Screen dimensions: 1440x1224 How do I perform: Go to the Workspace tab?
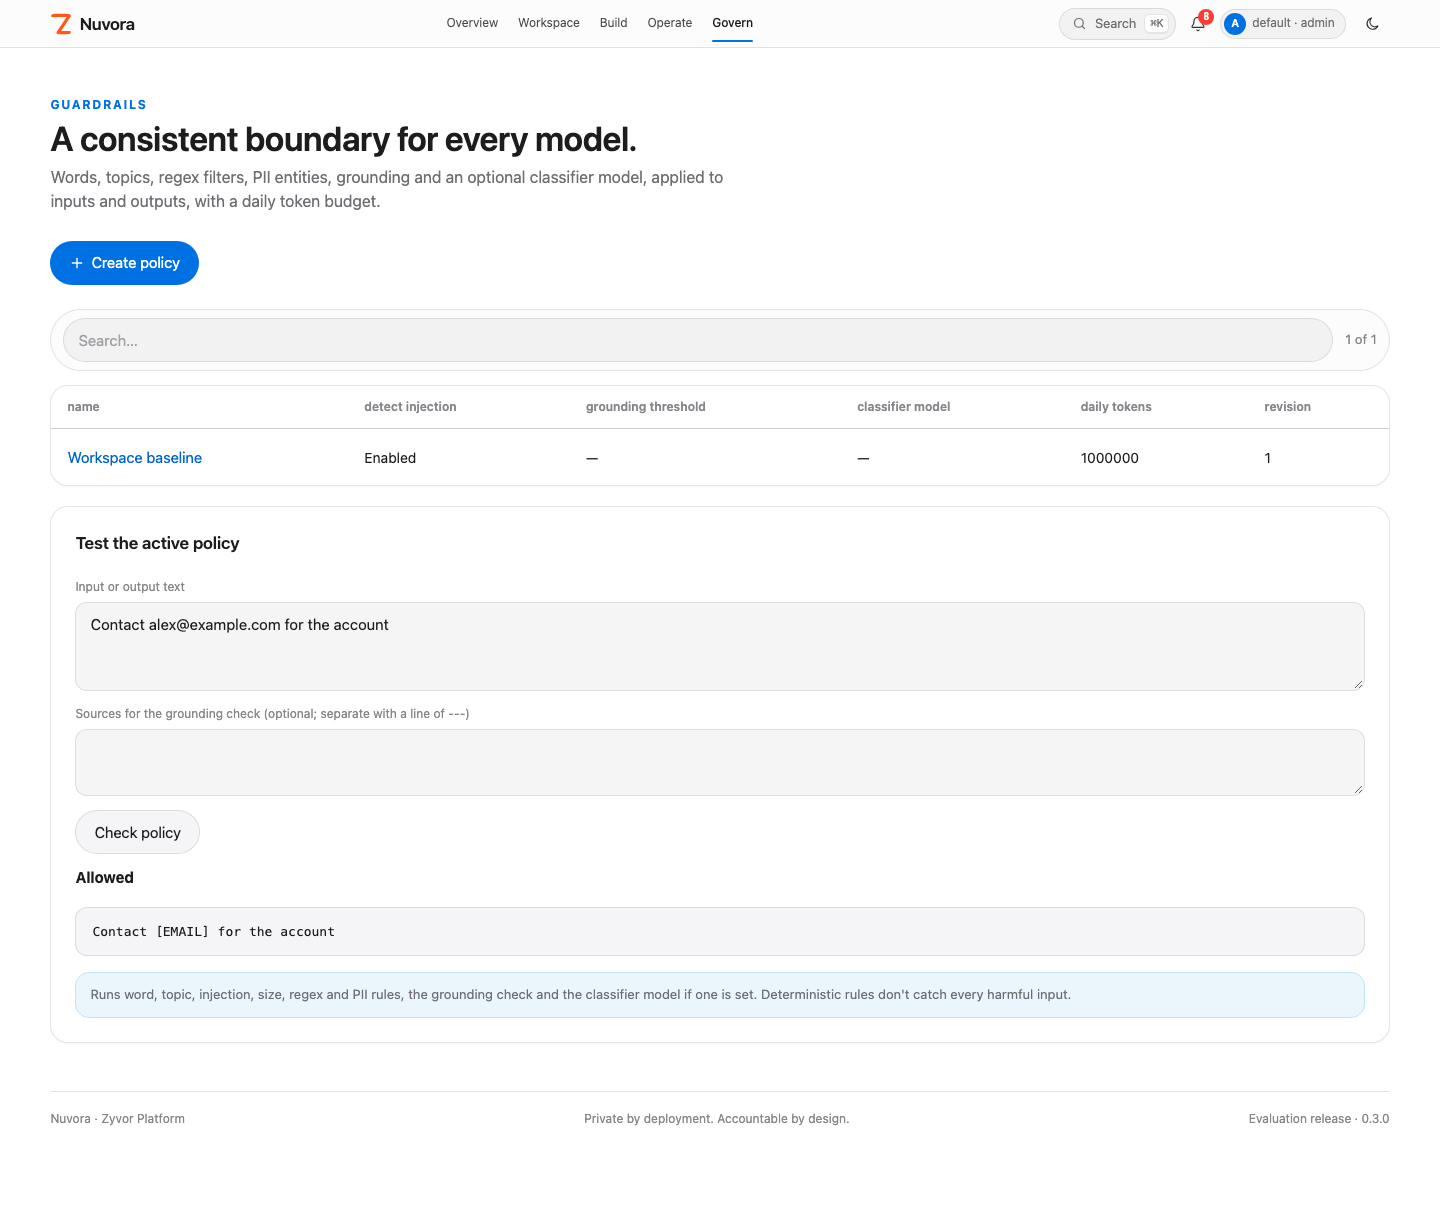click(549, 23)
